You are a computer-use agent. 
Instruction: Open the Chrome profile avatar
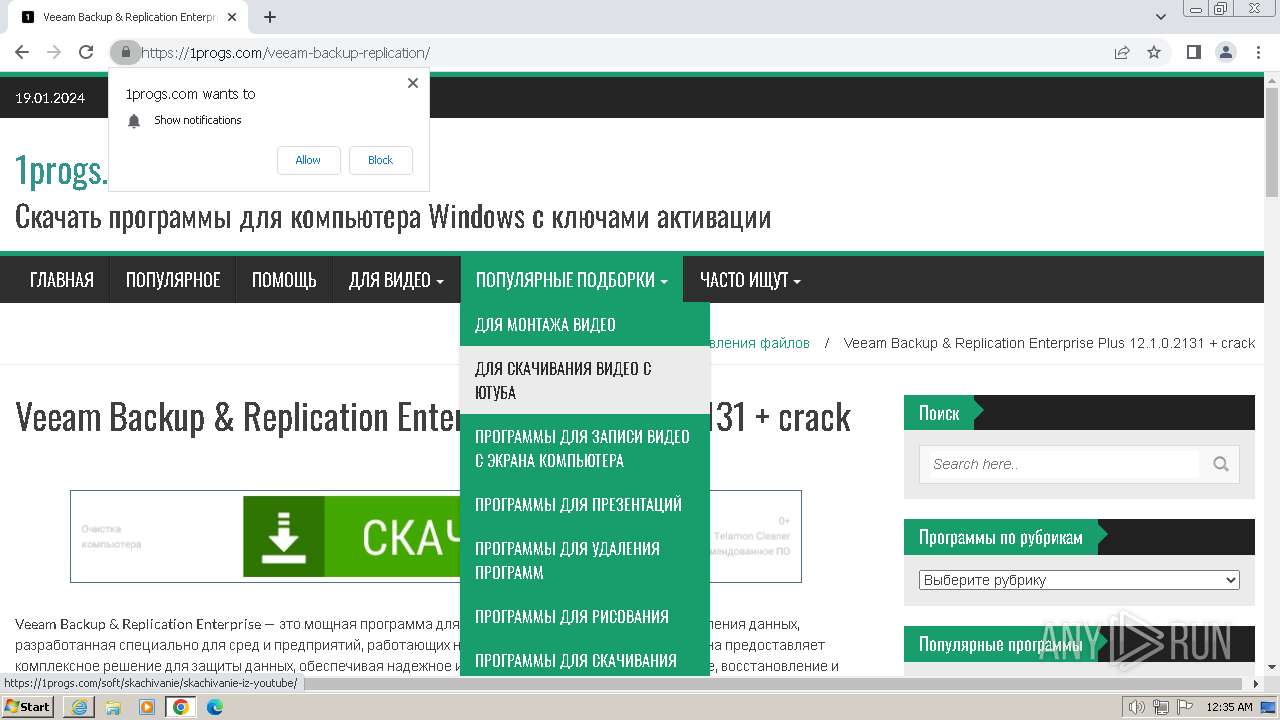(1225, 52)
